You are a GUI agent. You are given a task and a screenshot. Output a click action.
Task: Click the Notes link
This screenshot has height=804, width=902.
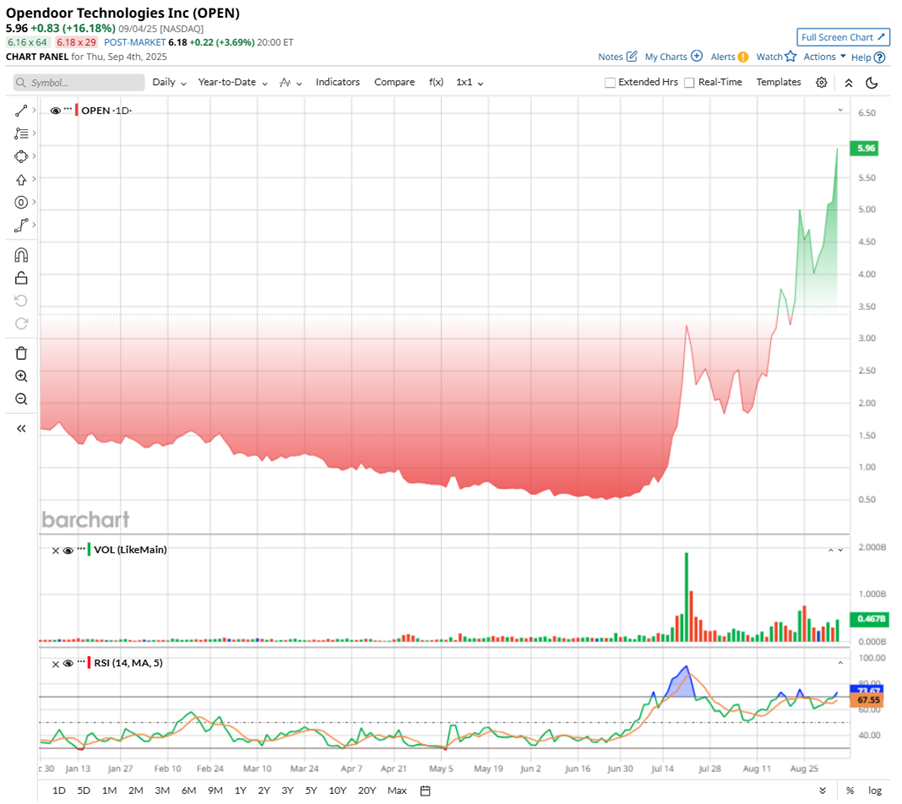(610, 57)
